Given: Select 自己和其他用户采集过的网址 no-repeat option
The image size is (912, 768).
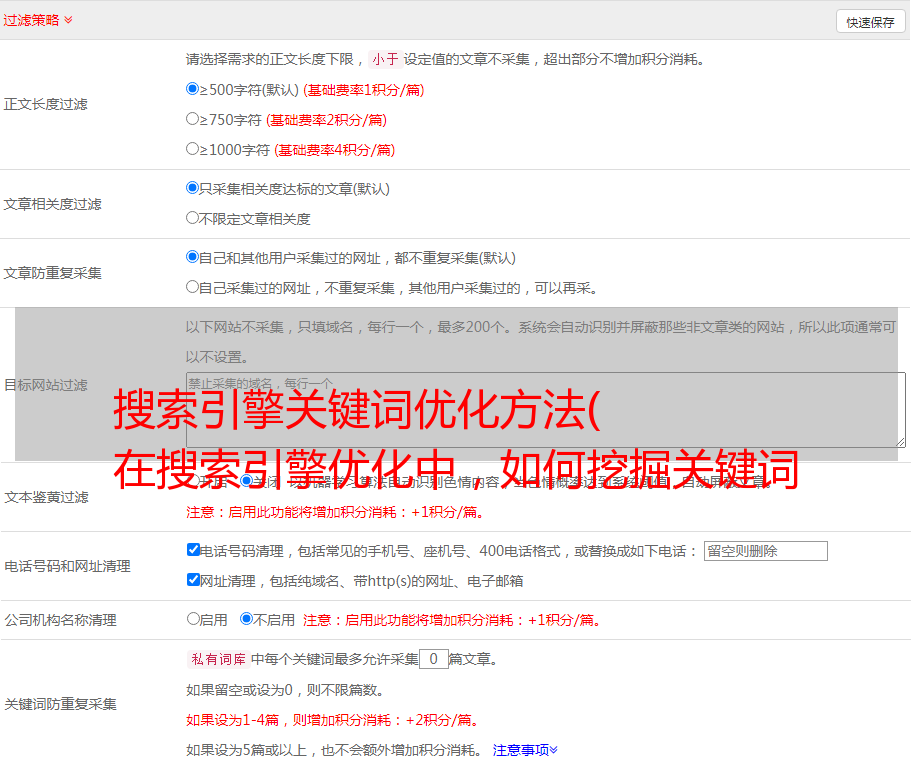Looking at the screenshot, I should [193, 257].
